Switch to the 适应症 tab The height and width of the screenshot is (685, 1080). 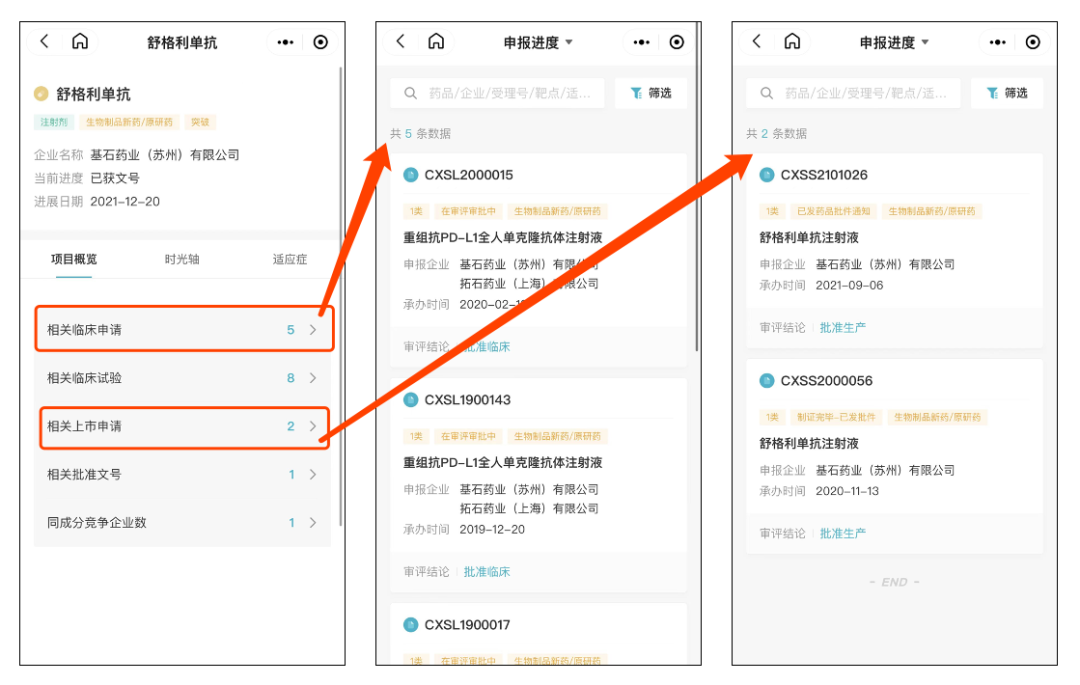point(289,259)
